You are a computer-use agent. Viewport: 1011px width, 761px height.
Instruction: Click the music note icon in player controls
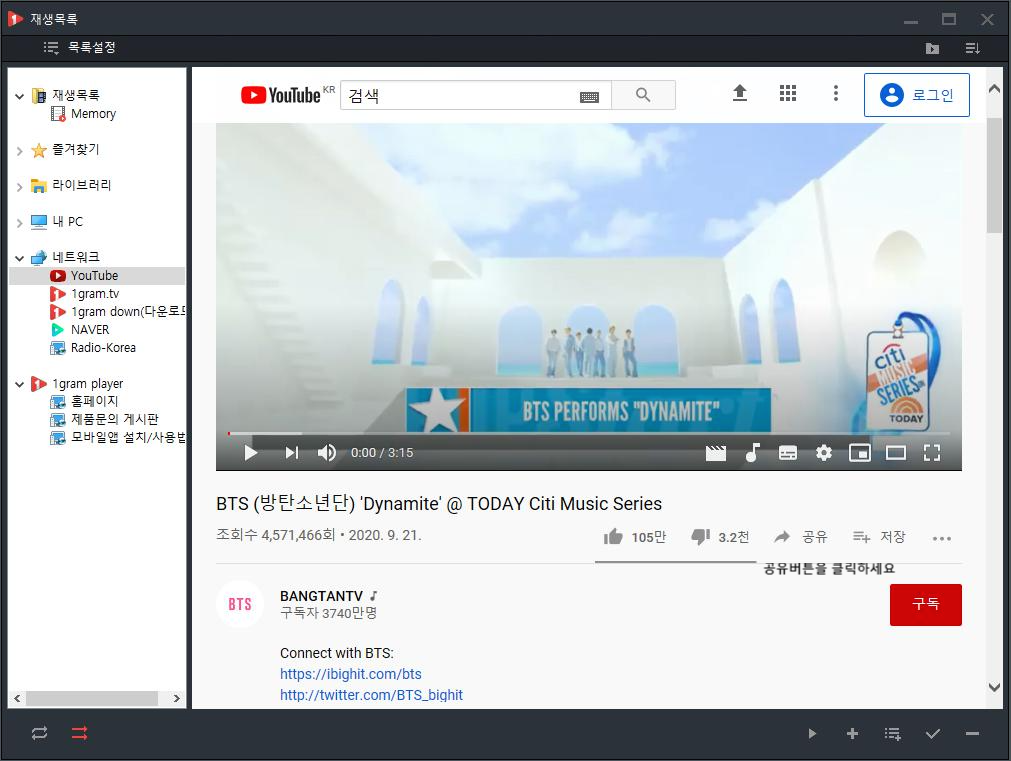click(x=752, y=453)
